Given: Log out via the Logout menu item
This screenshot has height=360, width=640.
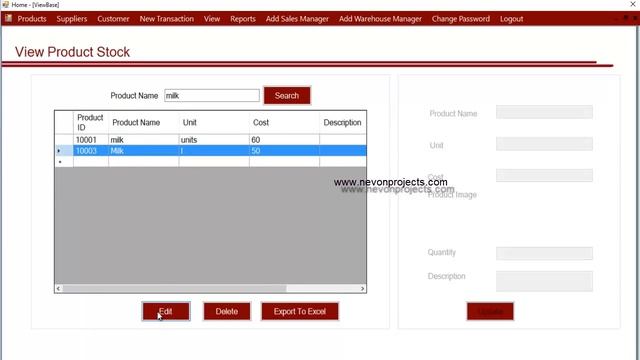Looking at the screenshot, I should [511, 19].
